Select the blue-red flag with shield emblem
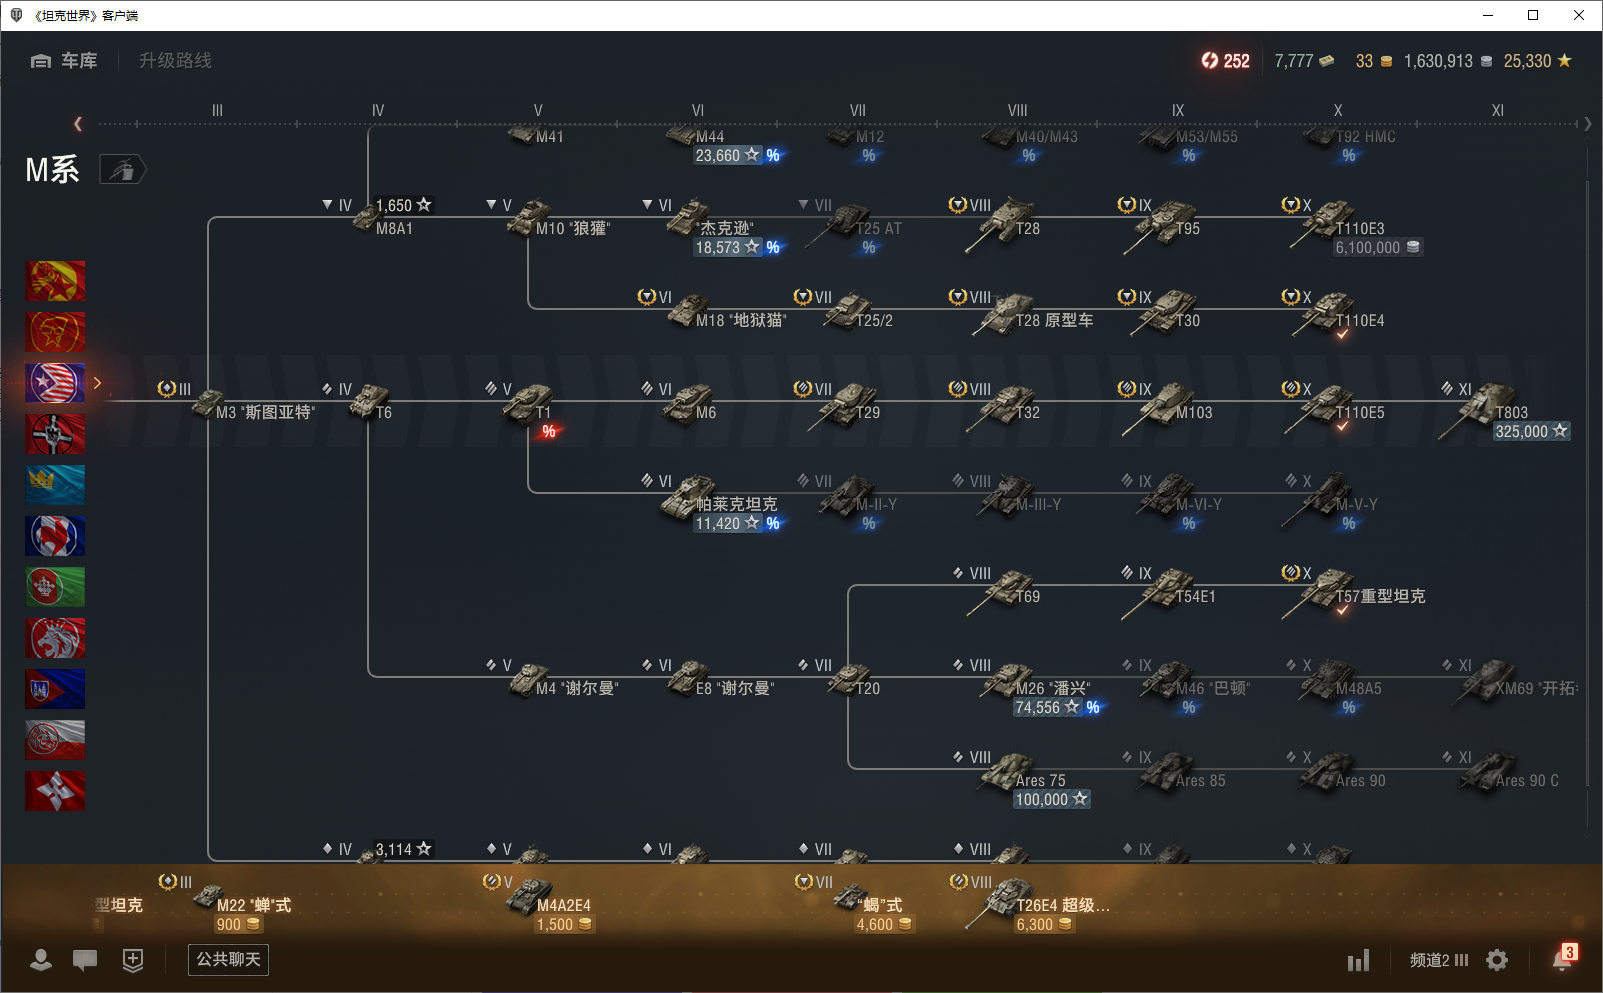 [55, 689]
